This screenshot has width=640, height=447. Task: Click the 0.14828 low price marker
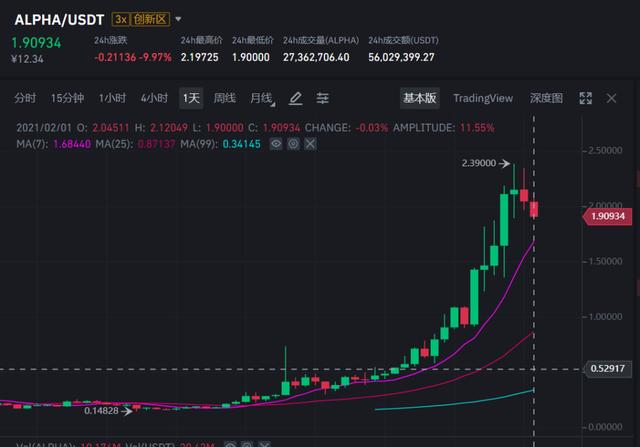(x=108, y=411)
